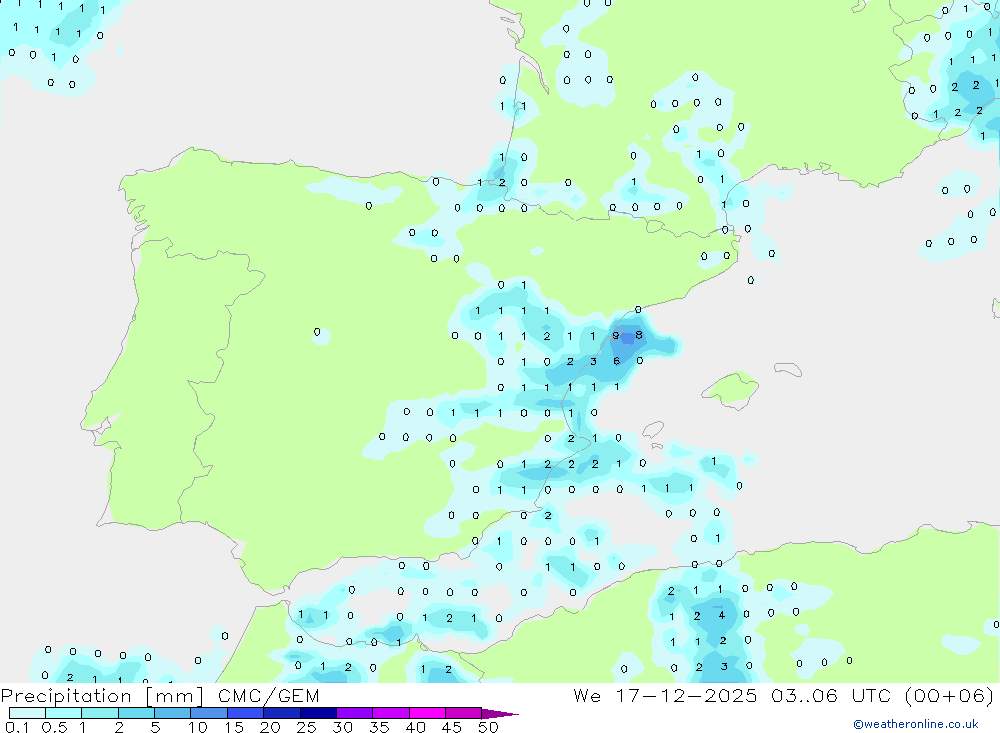The width and height of the screenshot is (1000, 733).
Task: Click the "17-12-2025" date text
Action: 686,695
